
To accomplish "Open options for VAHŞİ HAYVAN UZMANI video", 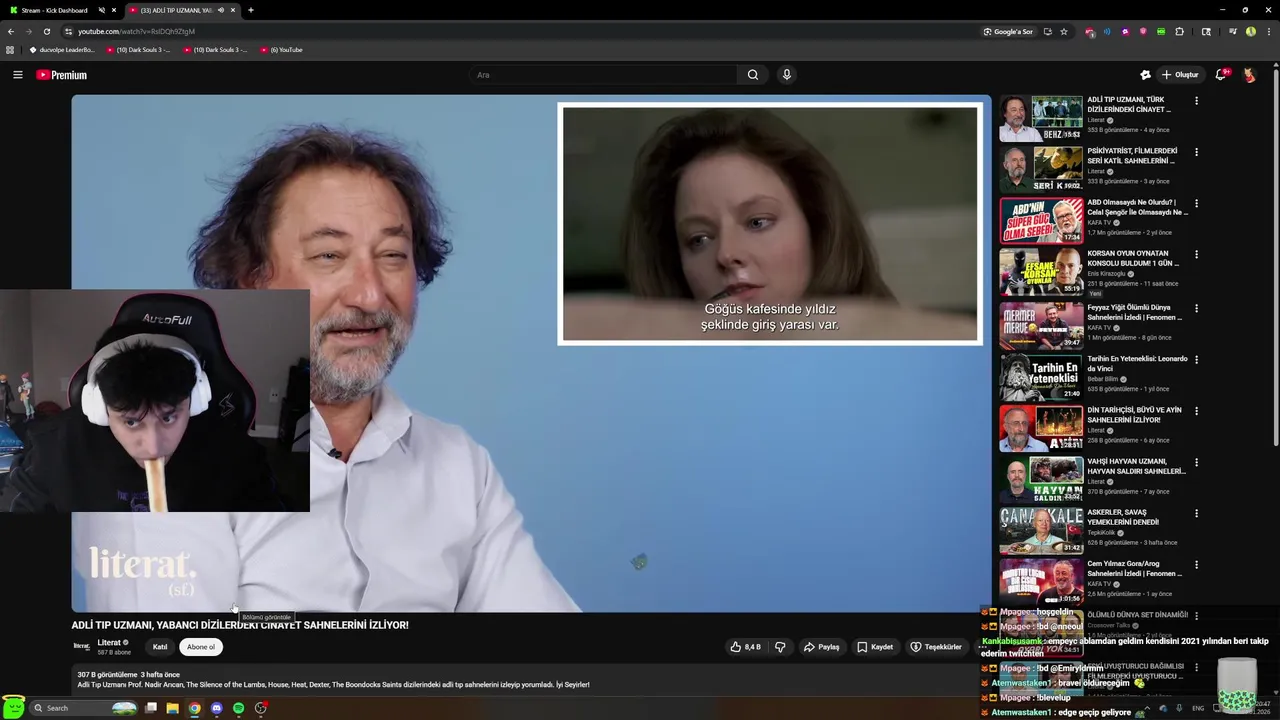I will coord(1196,462).
